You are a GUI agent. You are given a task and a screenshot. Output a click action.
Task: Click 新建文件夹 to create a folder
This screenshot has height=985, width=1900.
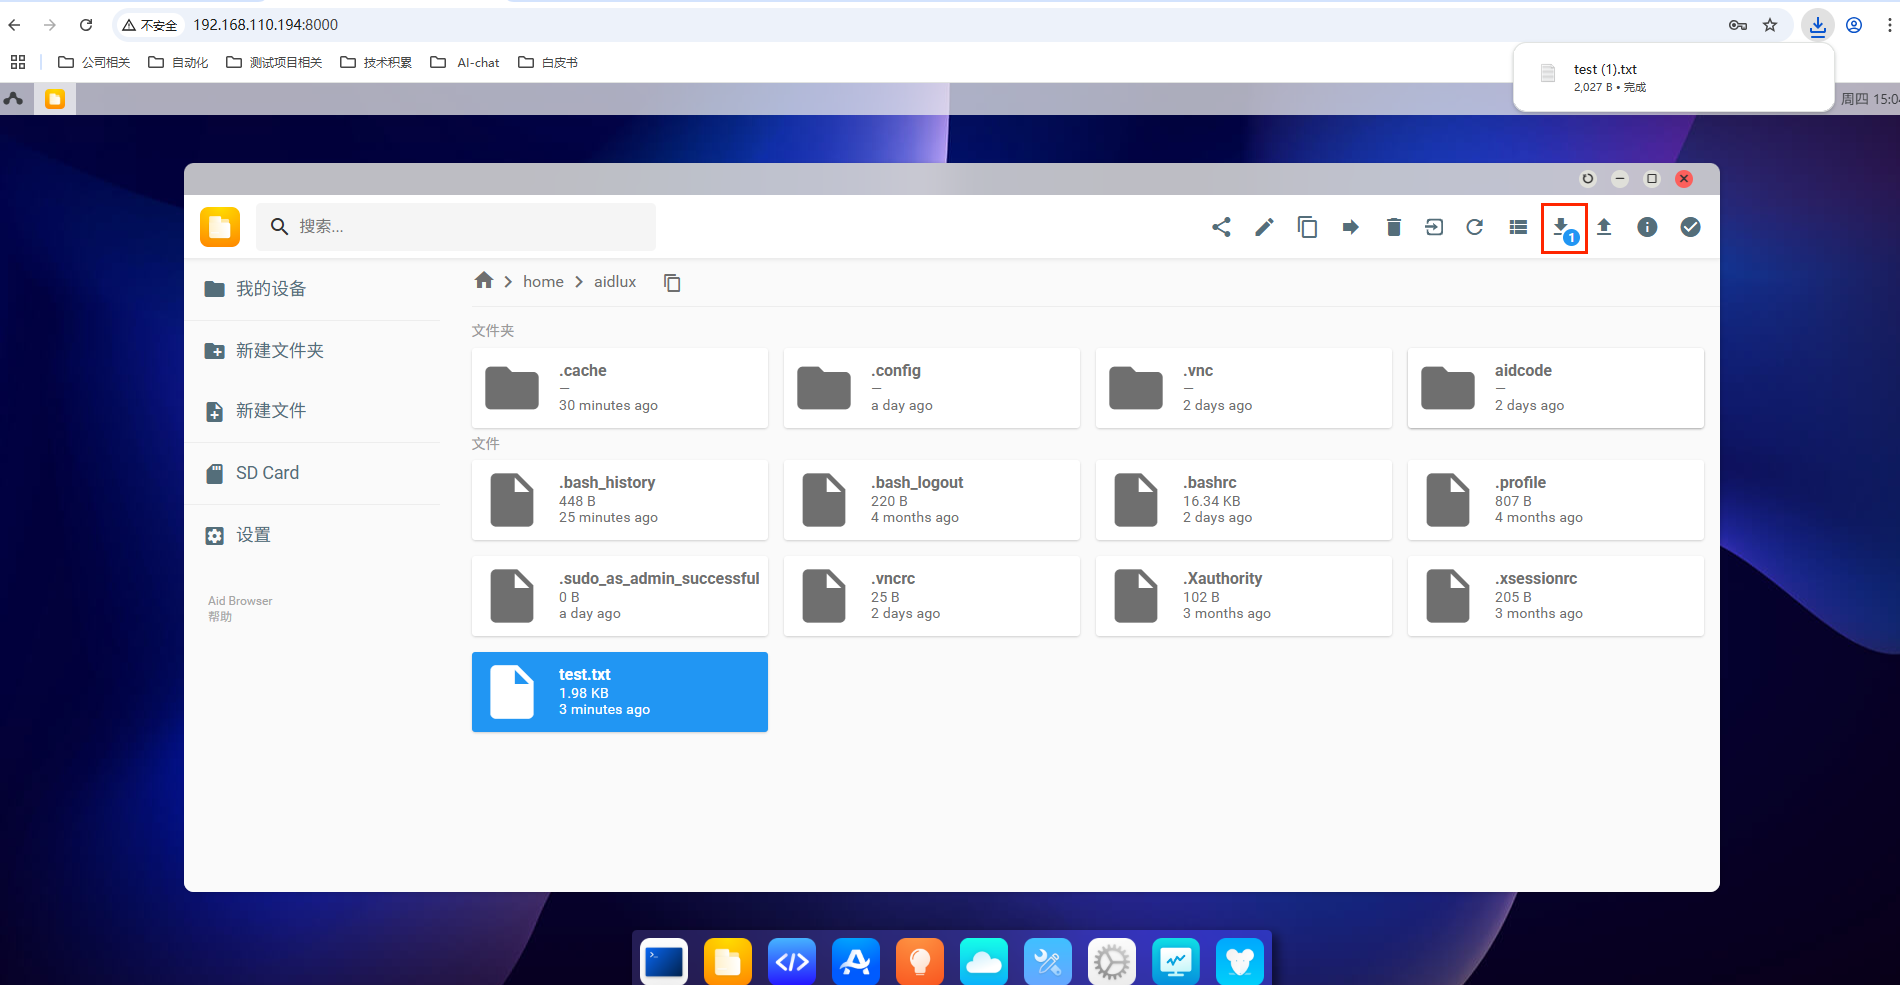tap(279, 351)
